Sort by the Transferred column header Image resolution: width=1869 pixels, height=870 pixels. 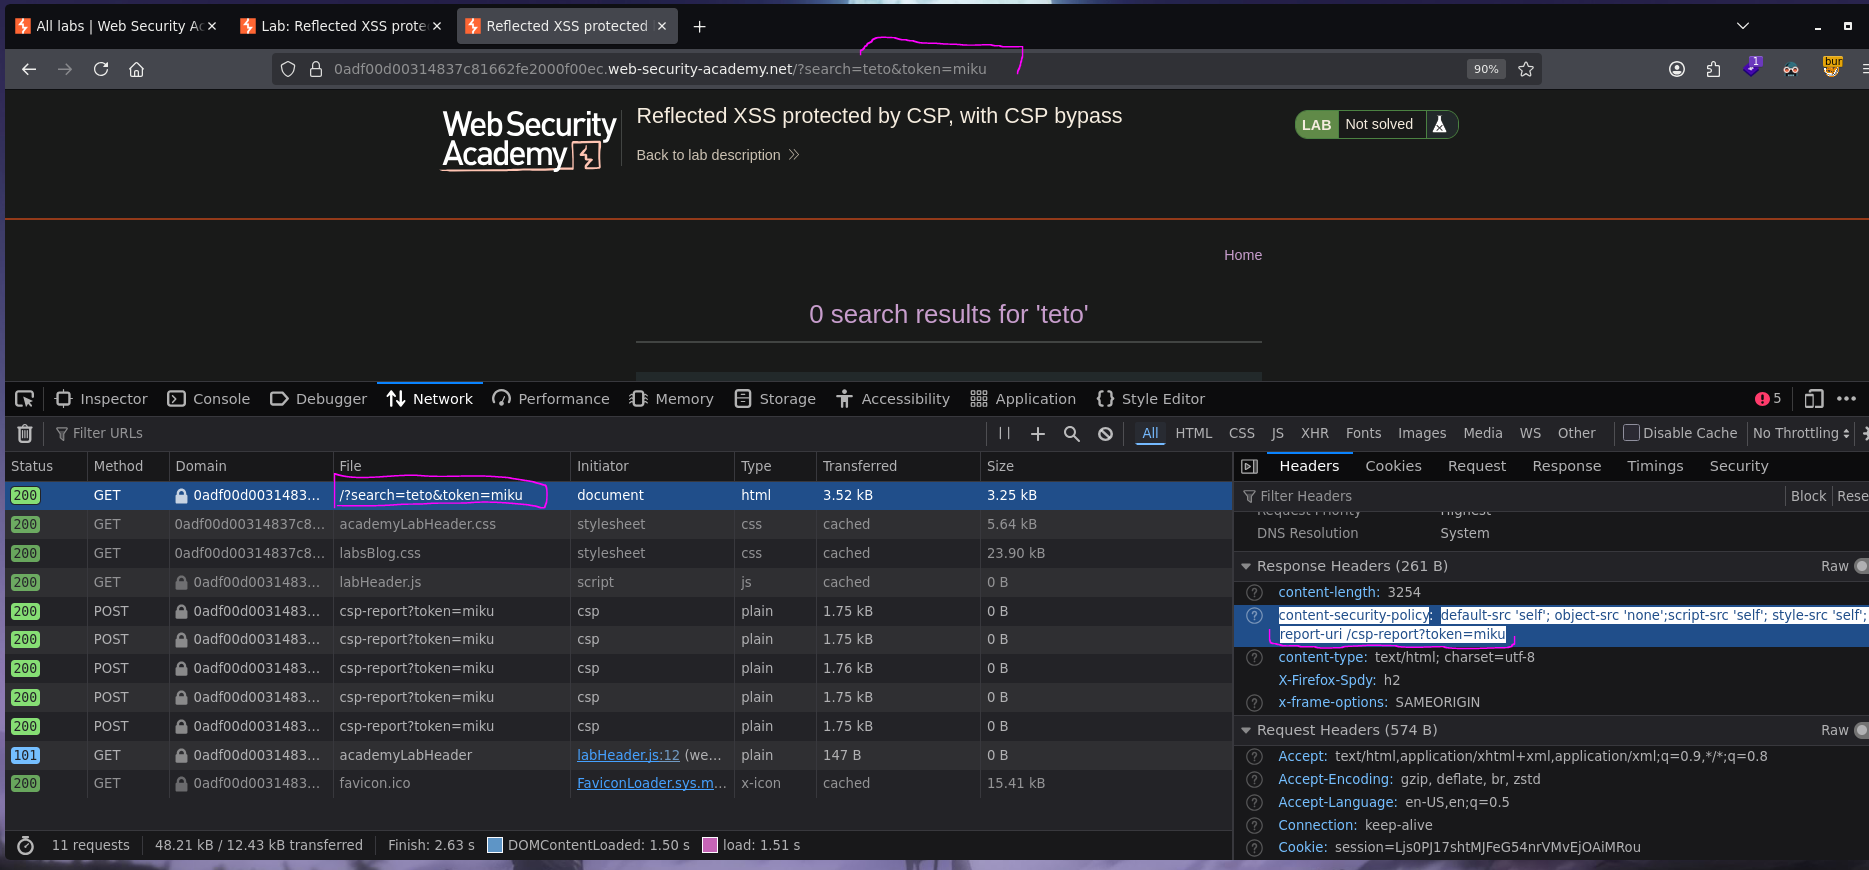click(x=898, y=466)
